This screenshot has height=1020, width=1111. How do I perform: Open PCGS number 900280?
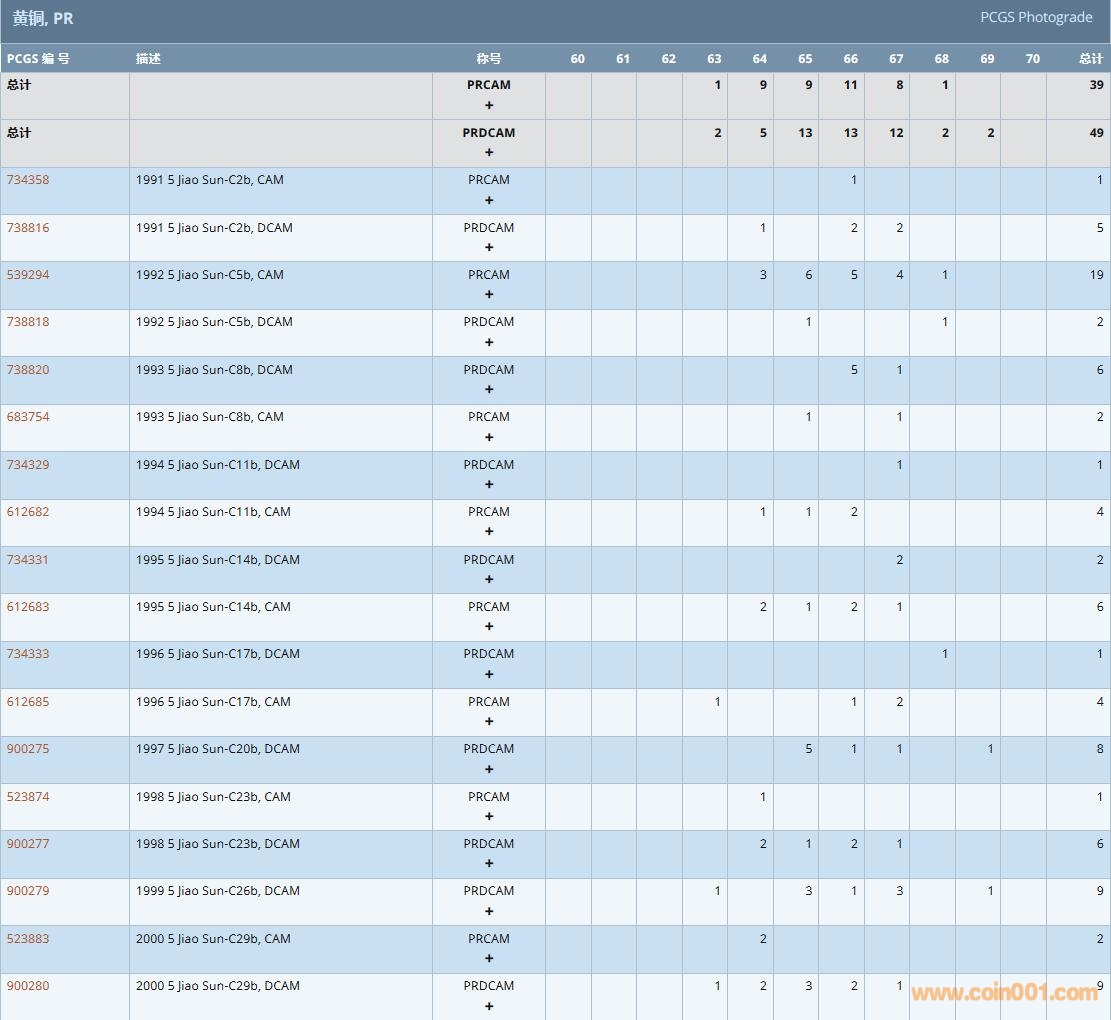pos(28,986)
